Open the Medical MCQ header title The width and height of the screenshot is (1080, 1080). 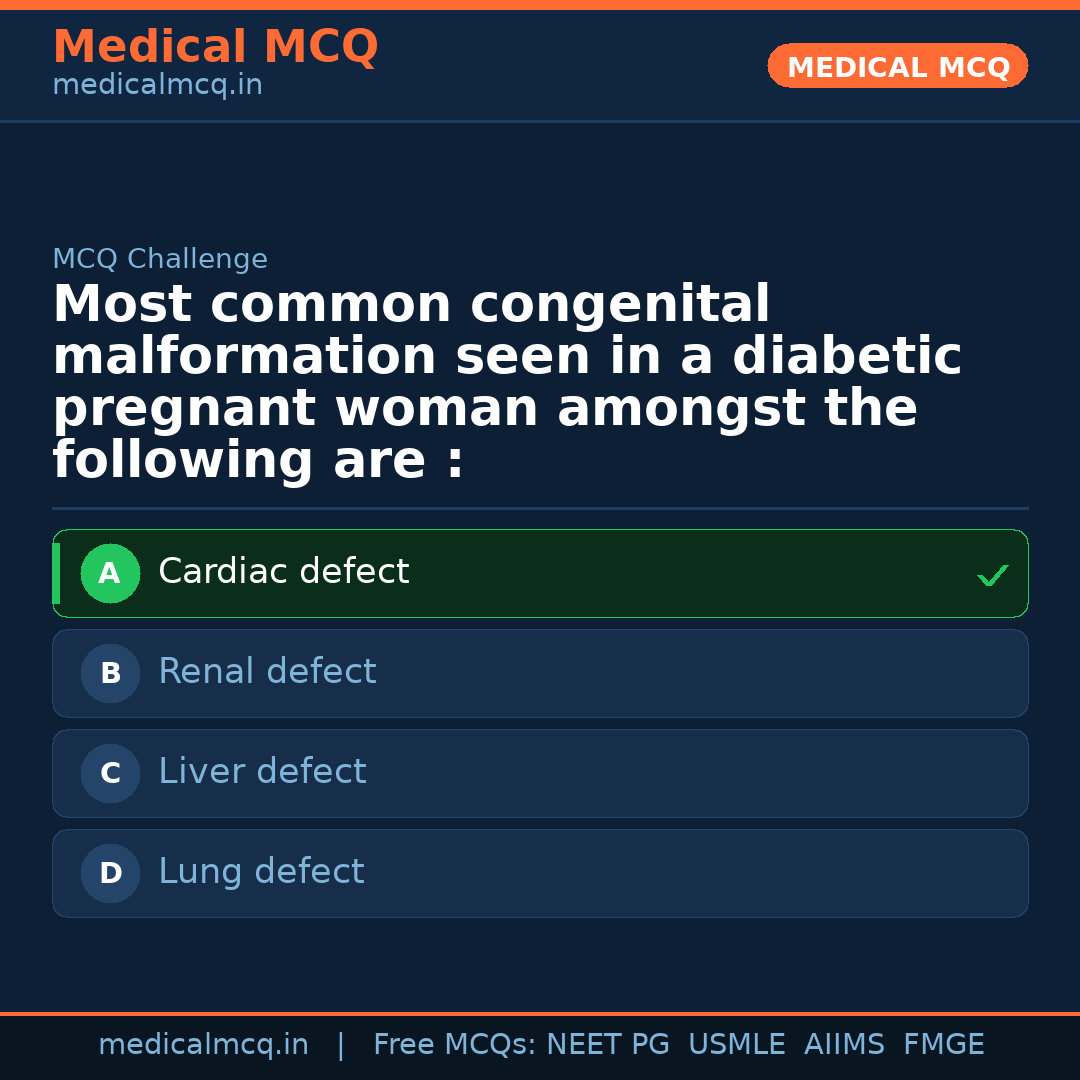(x=215, y=47)
